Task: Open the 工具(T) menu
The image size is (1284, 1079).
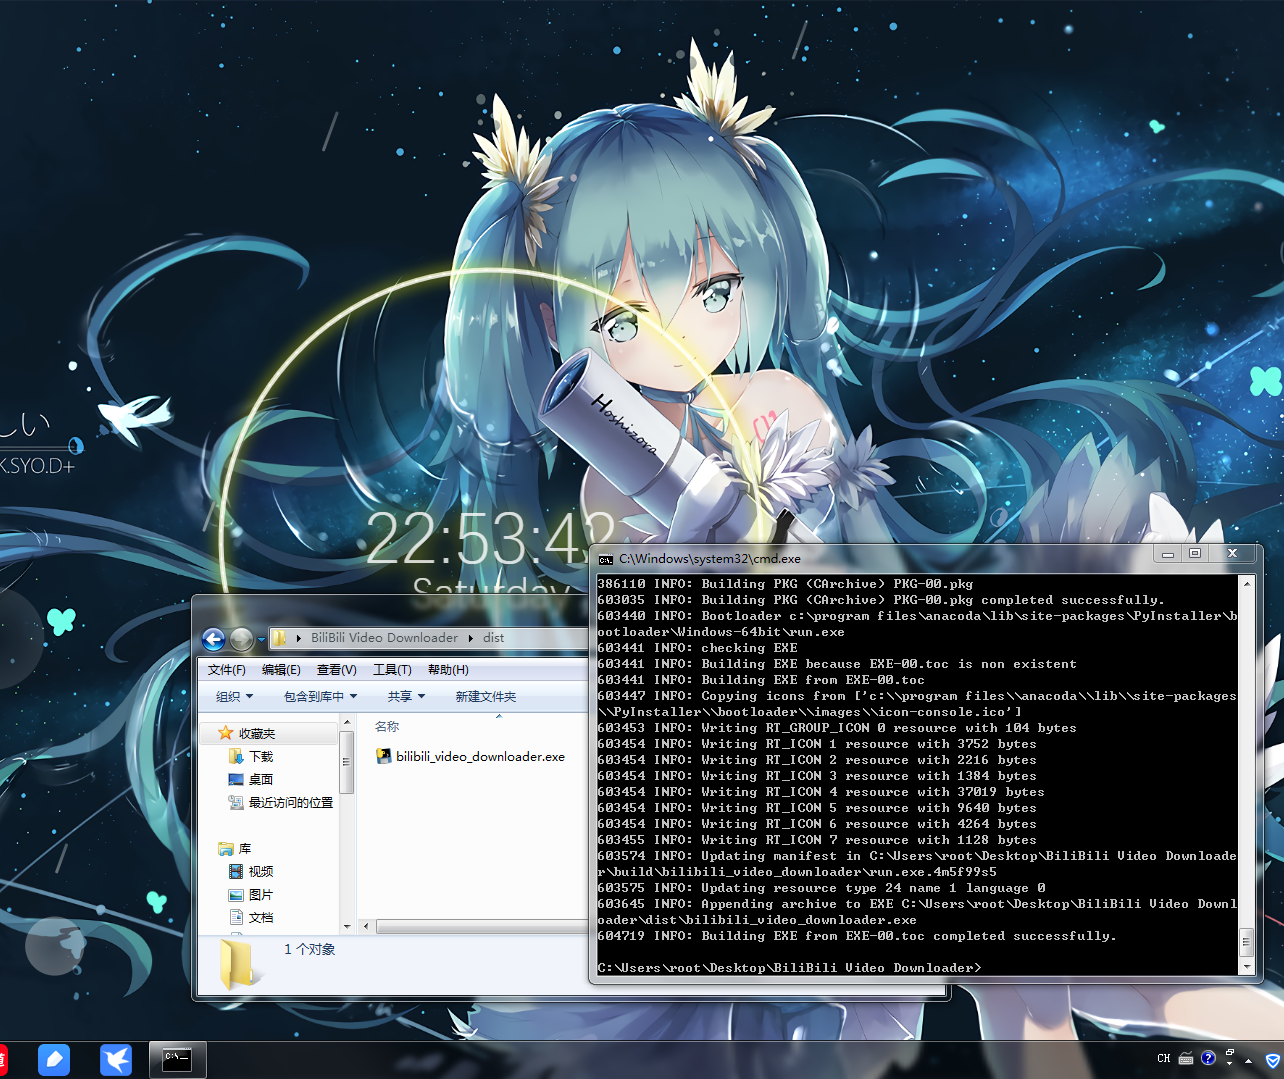Action: (392, 670)
